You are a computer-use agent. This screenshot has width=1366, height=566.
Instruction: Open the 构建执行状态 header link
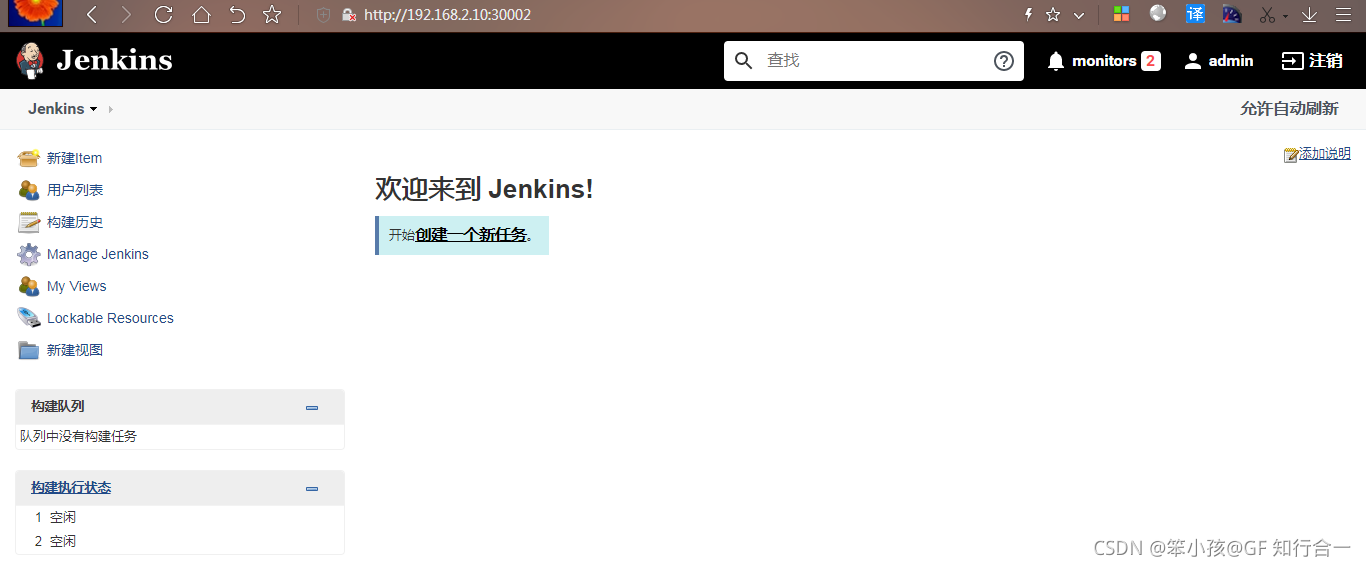click(x=71, y=488)
